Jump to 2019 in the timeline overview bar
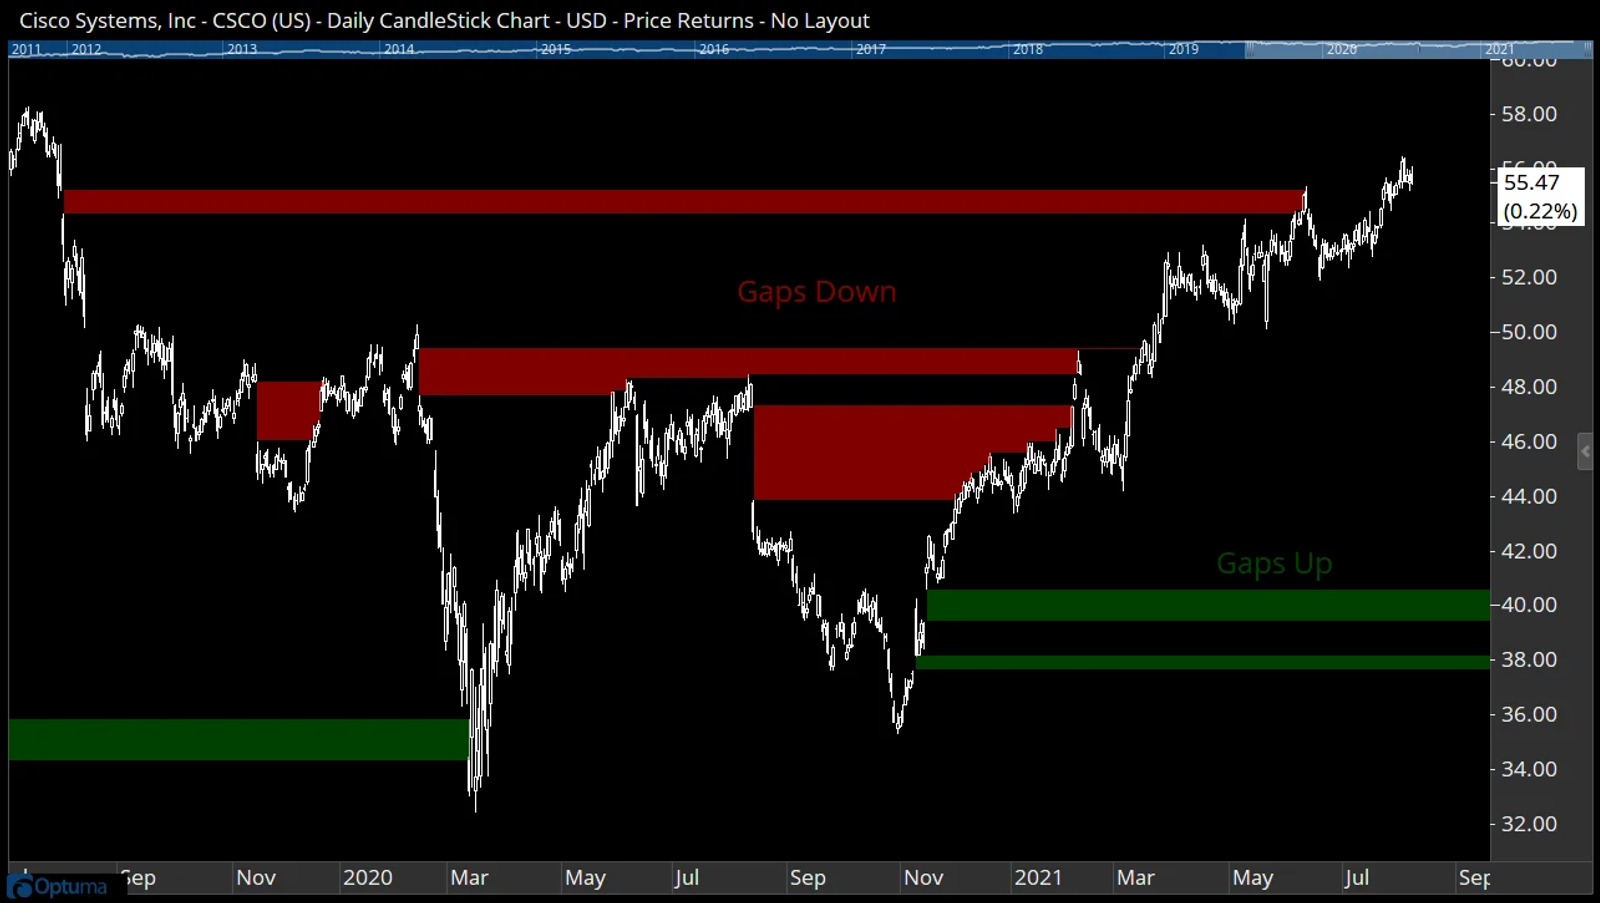Screen dimensions: 1600x903 point(1184,49)
